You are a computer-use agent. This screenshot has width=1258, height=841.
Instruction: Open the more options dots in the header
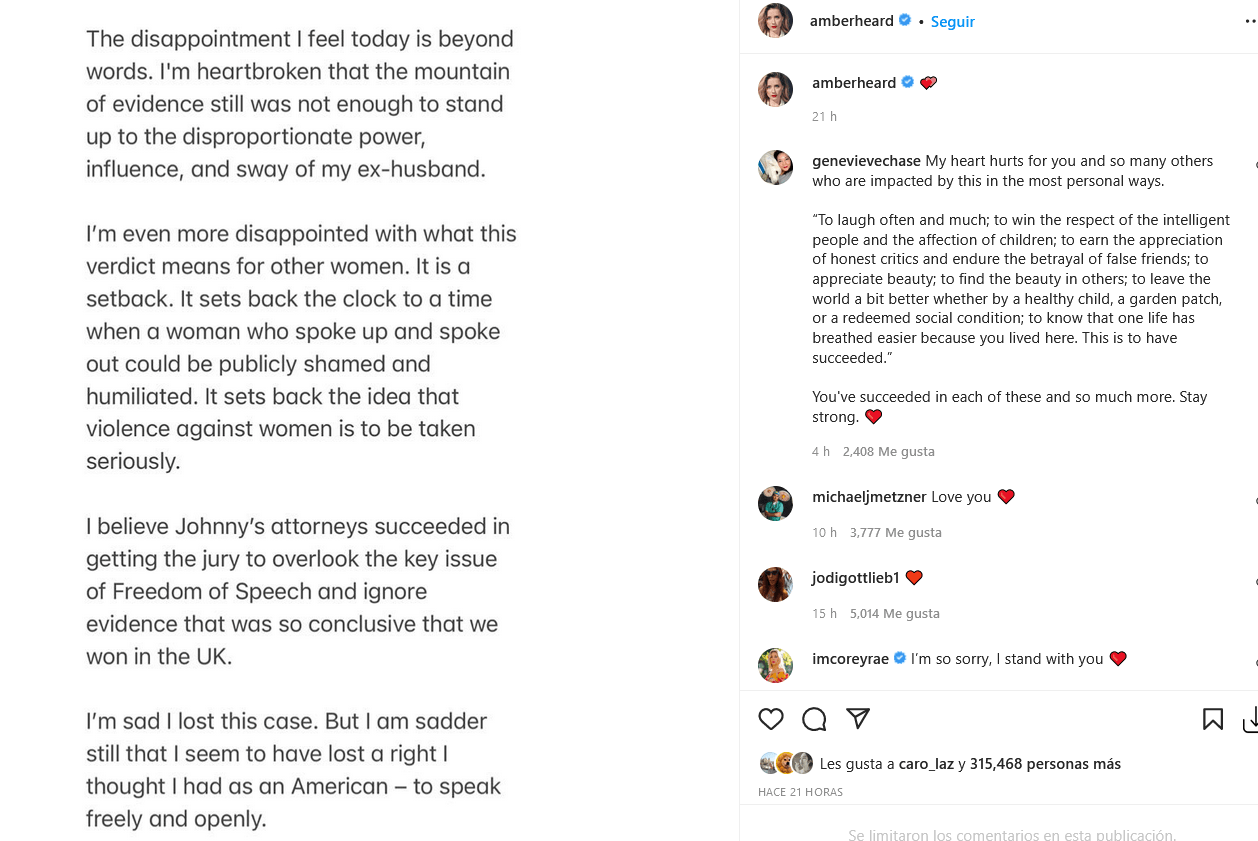click(1250, 21)
